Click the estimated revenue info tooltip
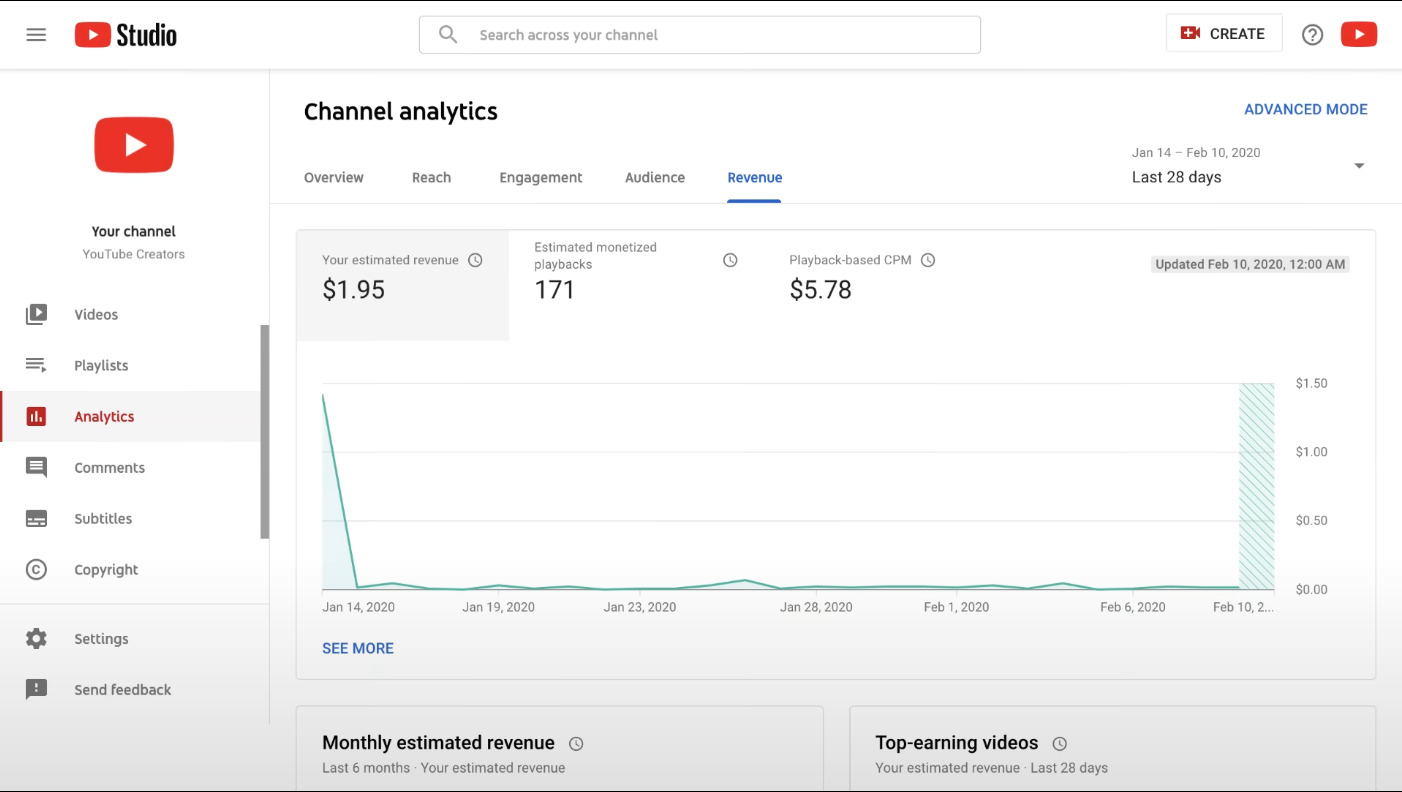 [x=475, y=259]
